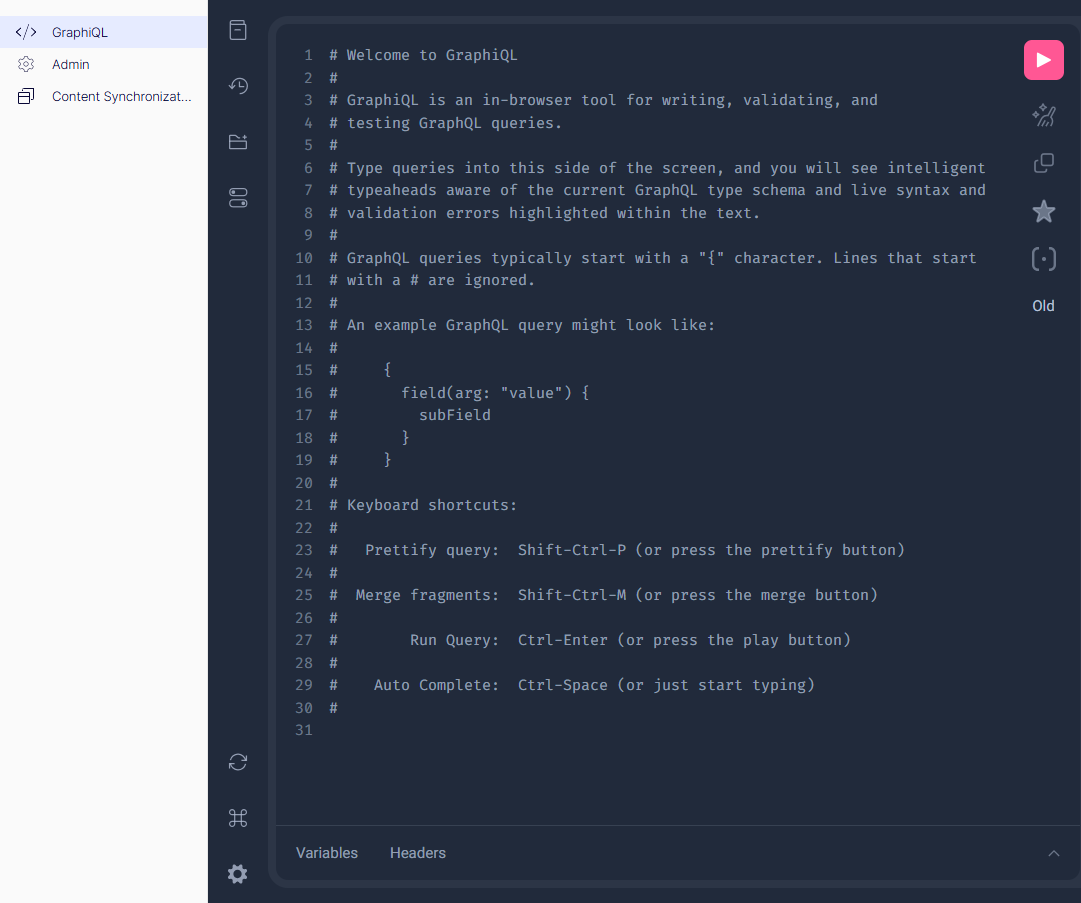
Task: Click the 'subField' text on line 17
Action: [x=455, y=415]
